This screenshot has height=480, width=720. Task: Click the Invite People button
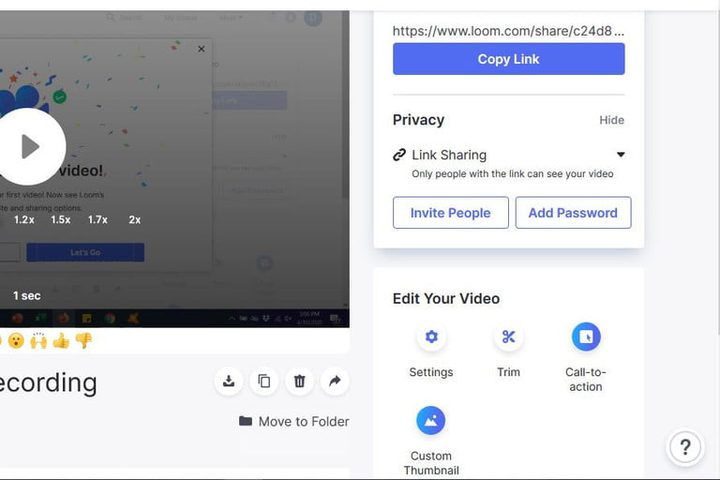point(450,213)
